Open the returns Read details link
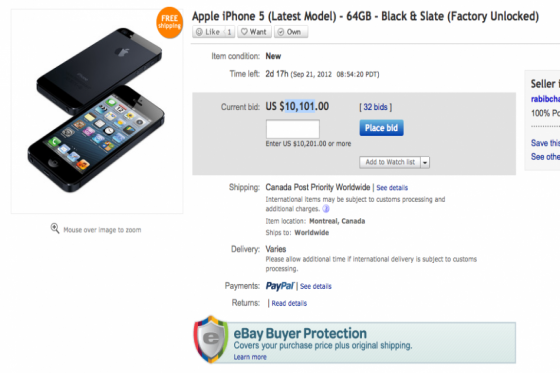The height and width of the screenshot is (373, 560). click(x=289, y=303)
